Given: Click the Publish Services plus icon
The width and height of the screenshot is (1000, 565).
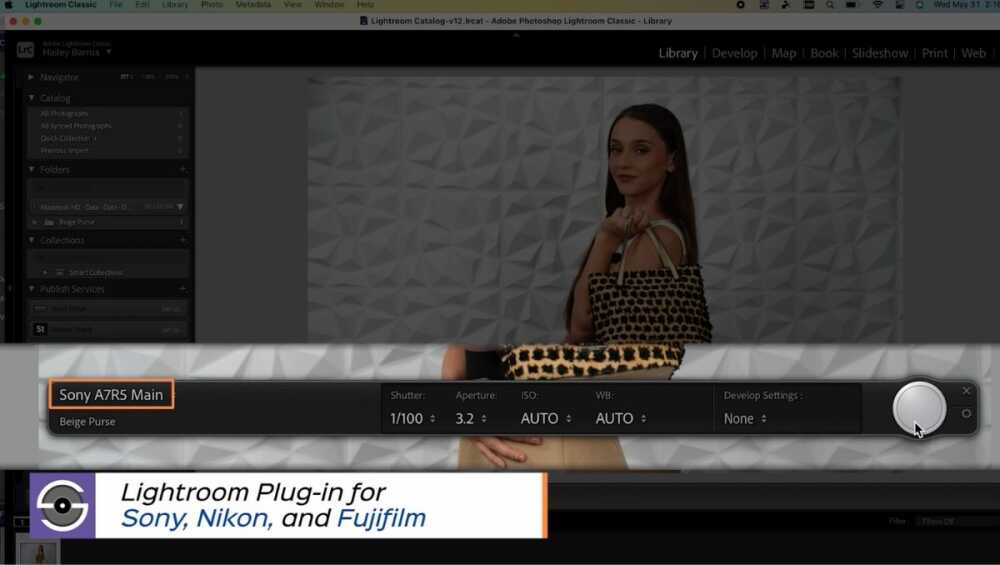Looking at the screenshot, I should (182, 288).
